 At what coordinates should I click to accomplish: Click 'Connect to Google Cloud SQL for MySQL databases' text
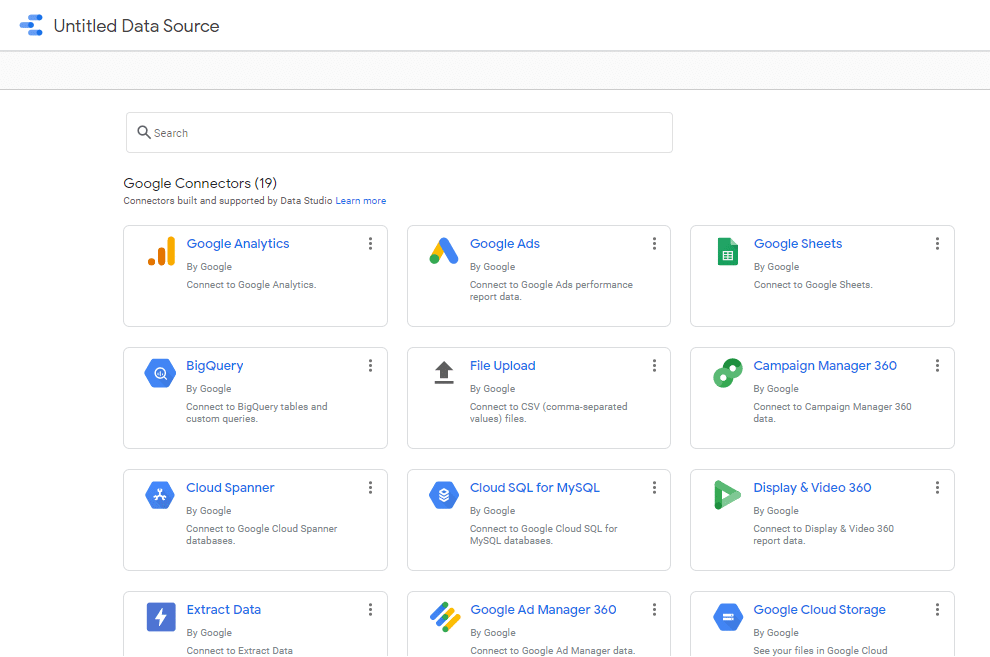click(x=544, y=535)
